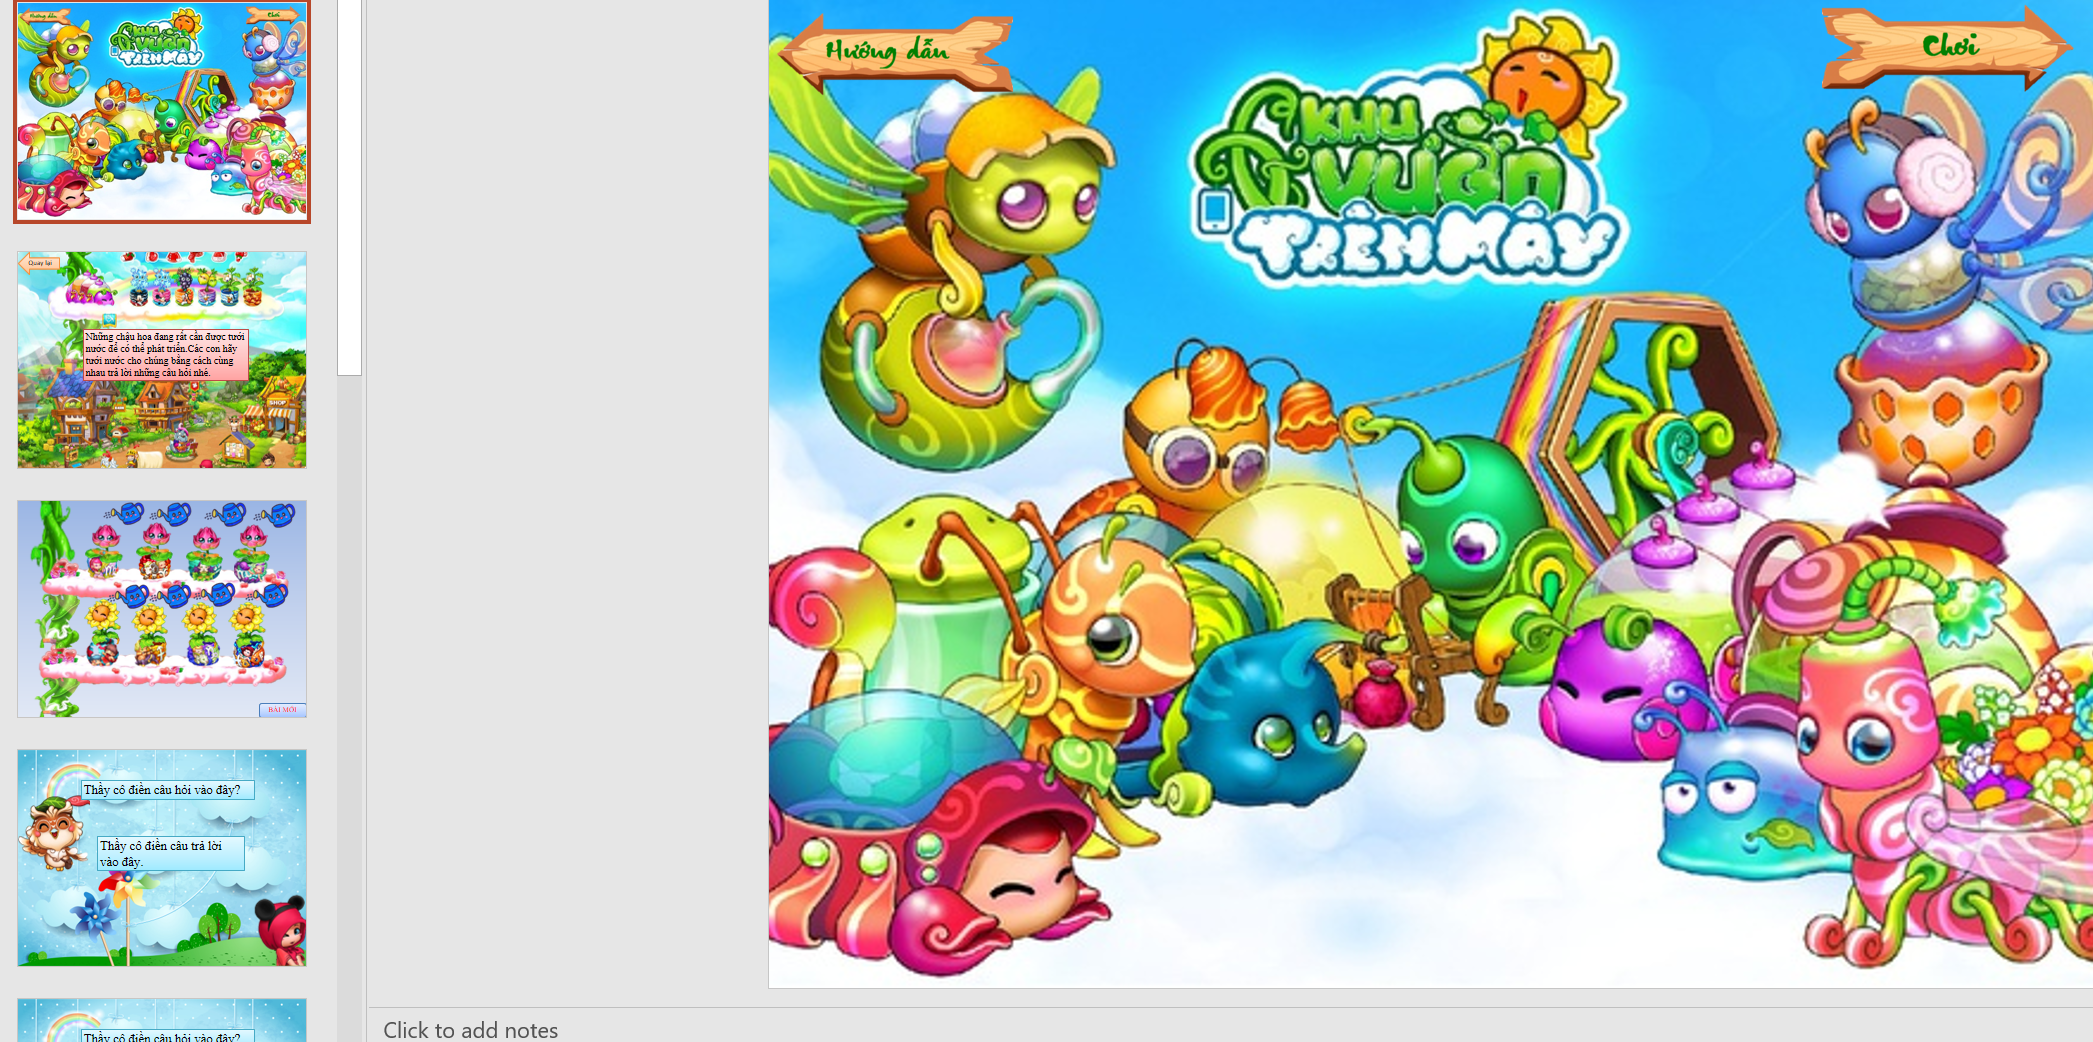Open the third slide thumbnail with flower pots

pos(162,608)
